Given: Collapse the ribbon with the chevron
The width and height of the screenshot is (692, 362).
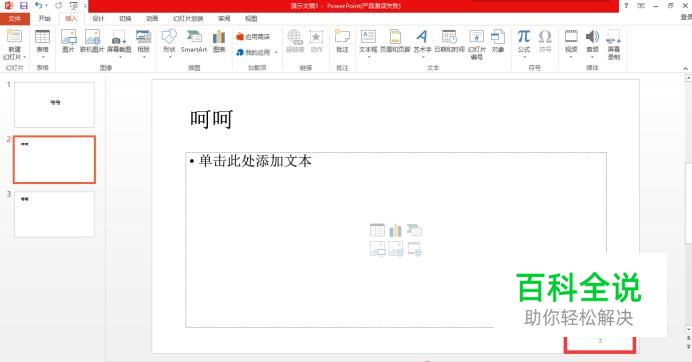Looking at the screenshot, I should click(685, 68).
